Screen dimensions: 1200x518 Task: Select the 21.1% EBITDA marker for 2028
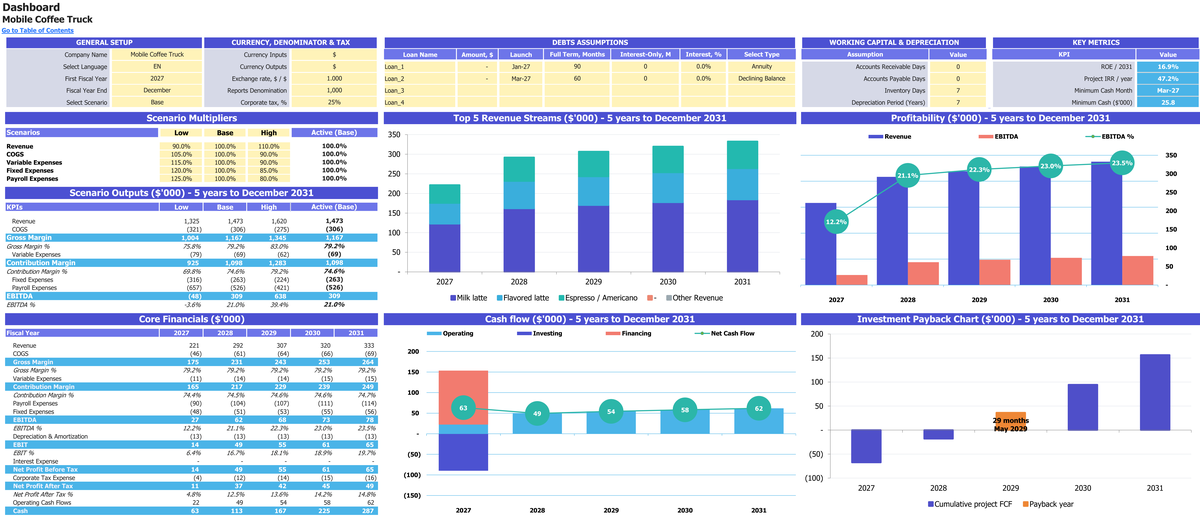click(907, 176)
